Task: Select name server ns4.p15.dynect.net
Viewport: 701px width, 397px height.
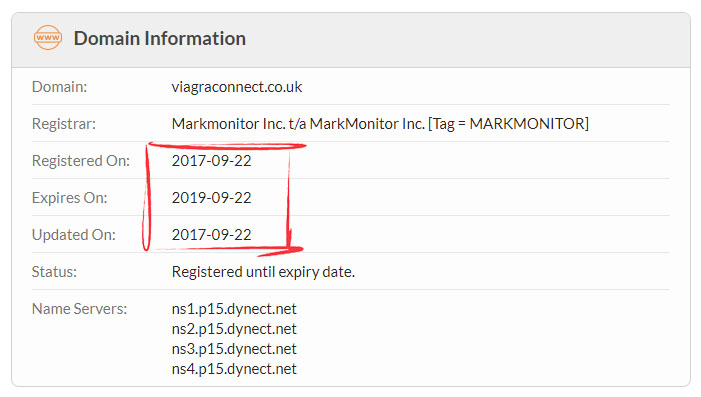Action: pyautogui.click(x=234, y=369)
